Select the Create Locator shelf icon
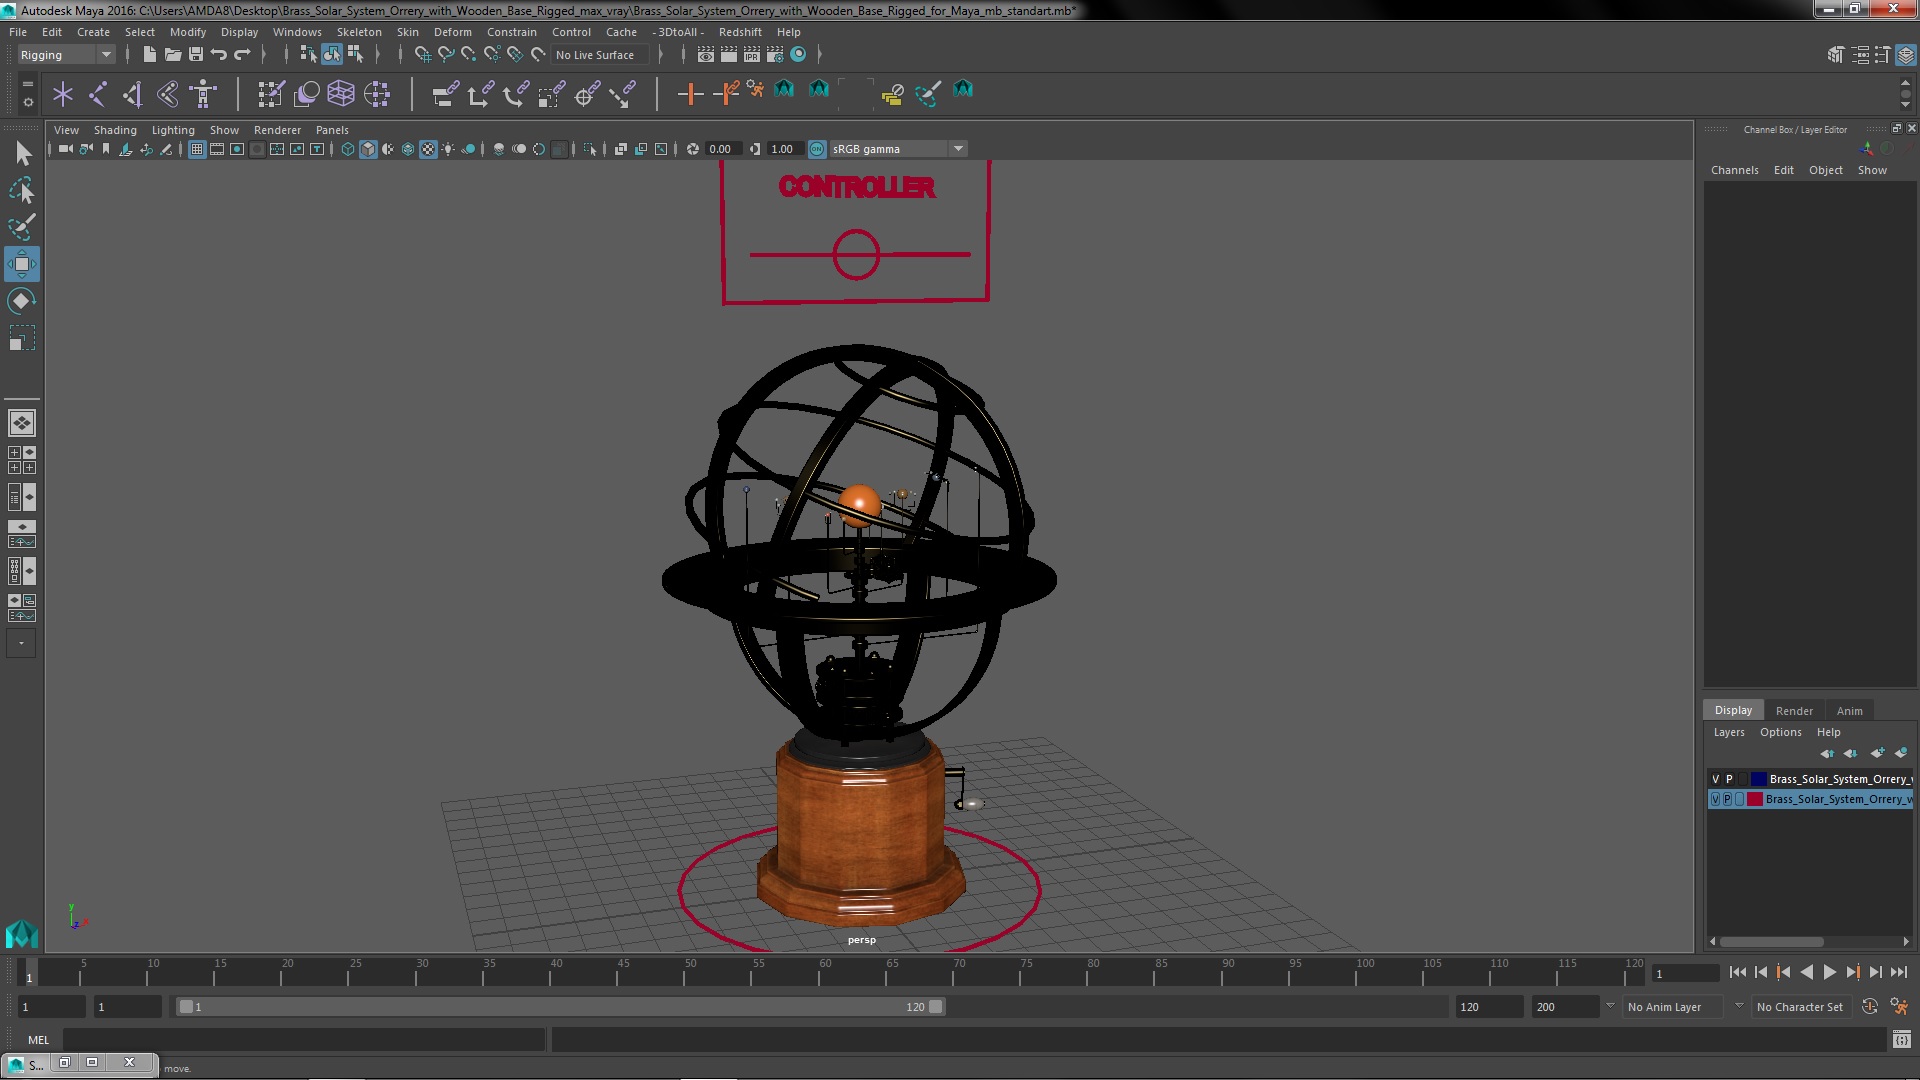 63,95
